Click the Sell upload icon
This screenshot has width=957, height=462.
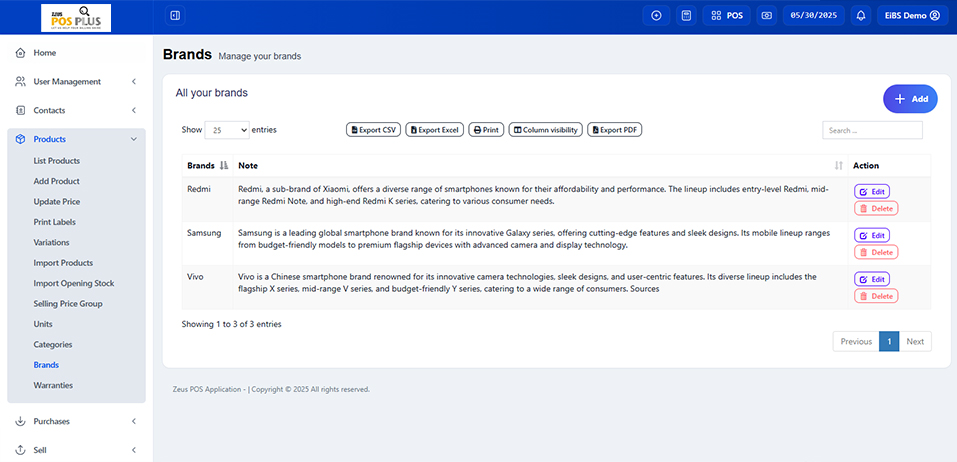coord(20,450)
